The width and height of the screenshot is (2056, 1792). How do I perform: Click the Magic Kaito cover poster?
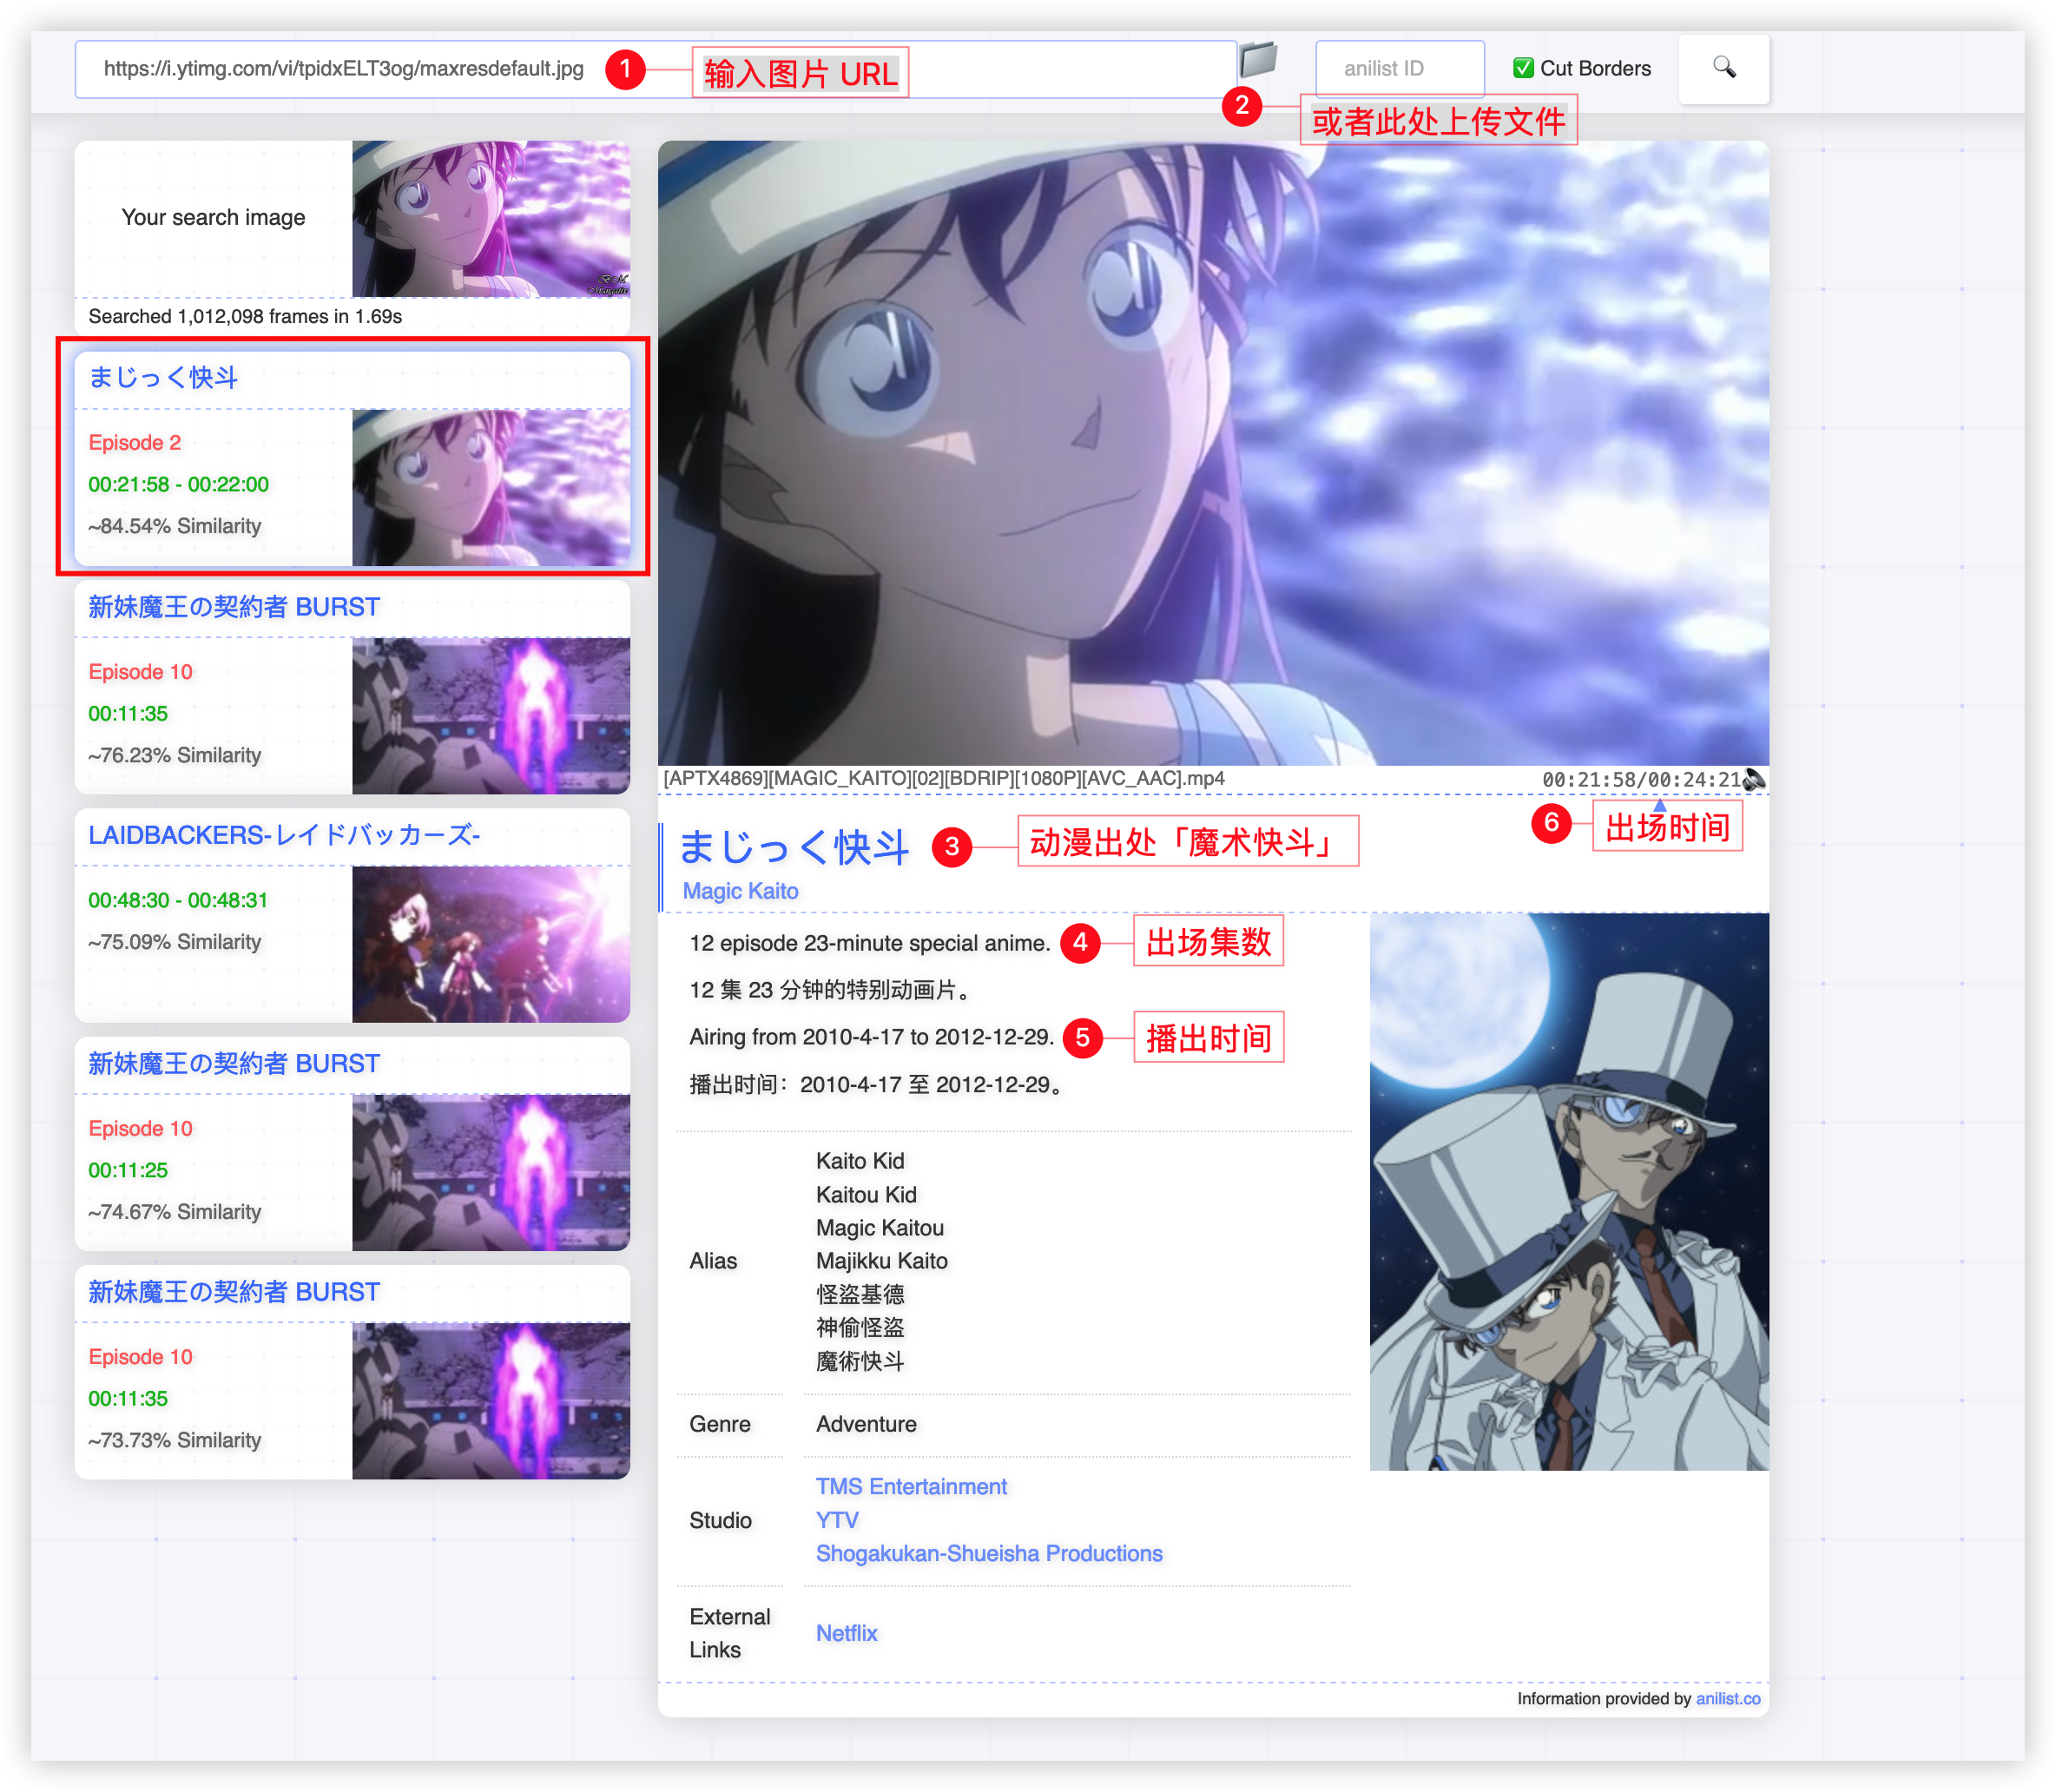tap(1568, 1190)
